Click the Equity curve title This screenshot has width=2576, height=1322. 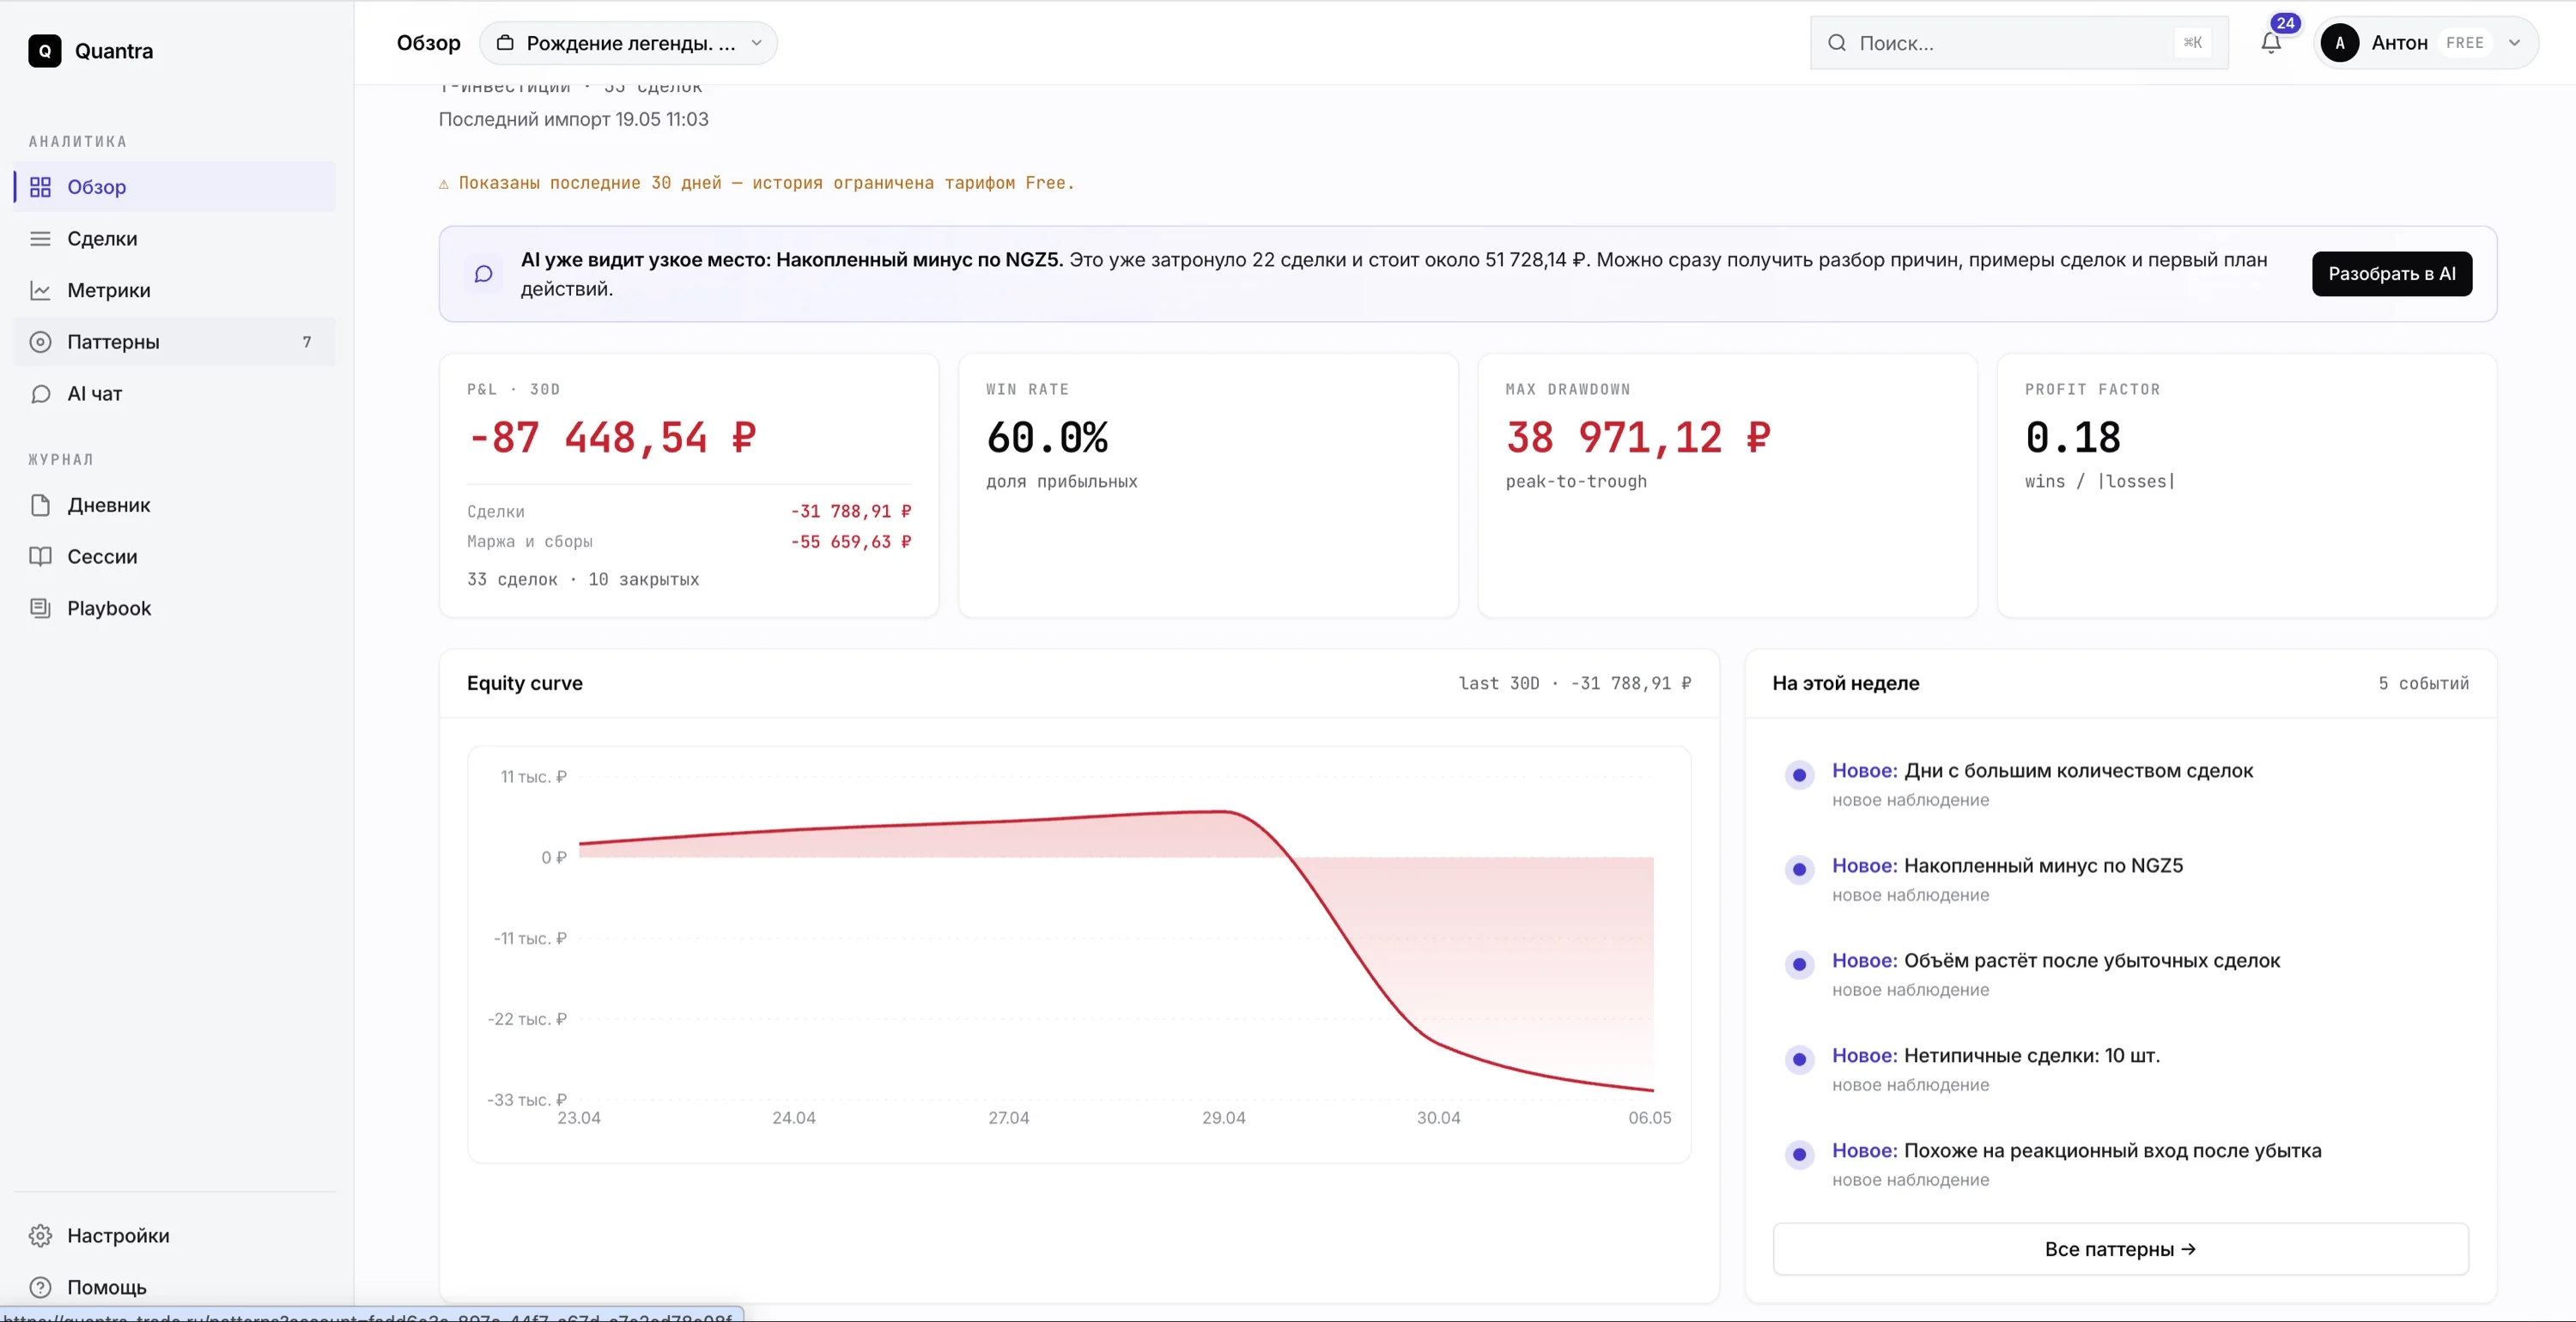click(x=525, y=683)
